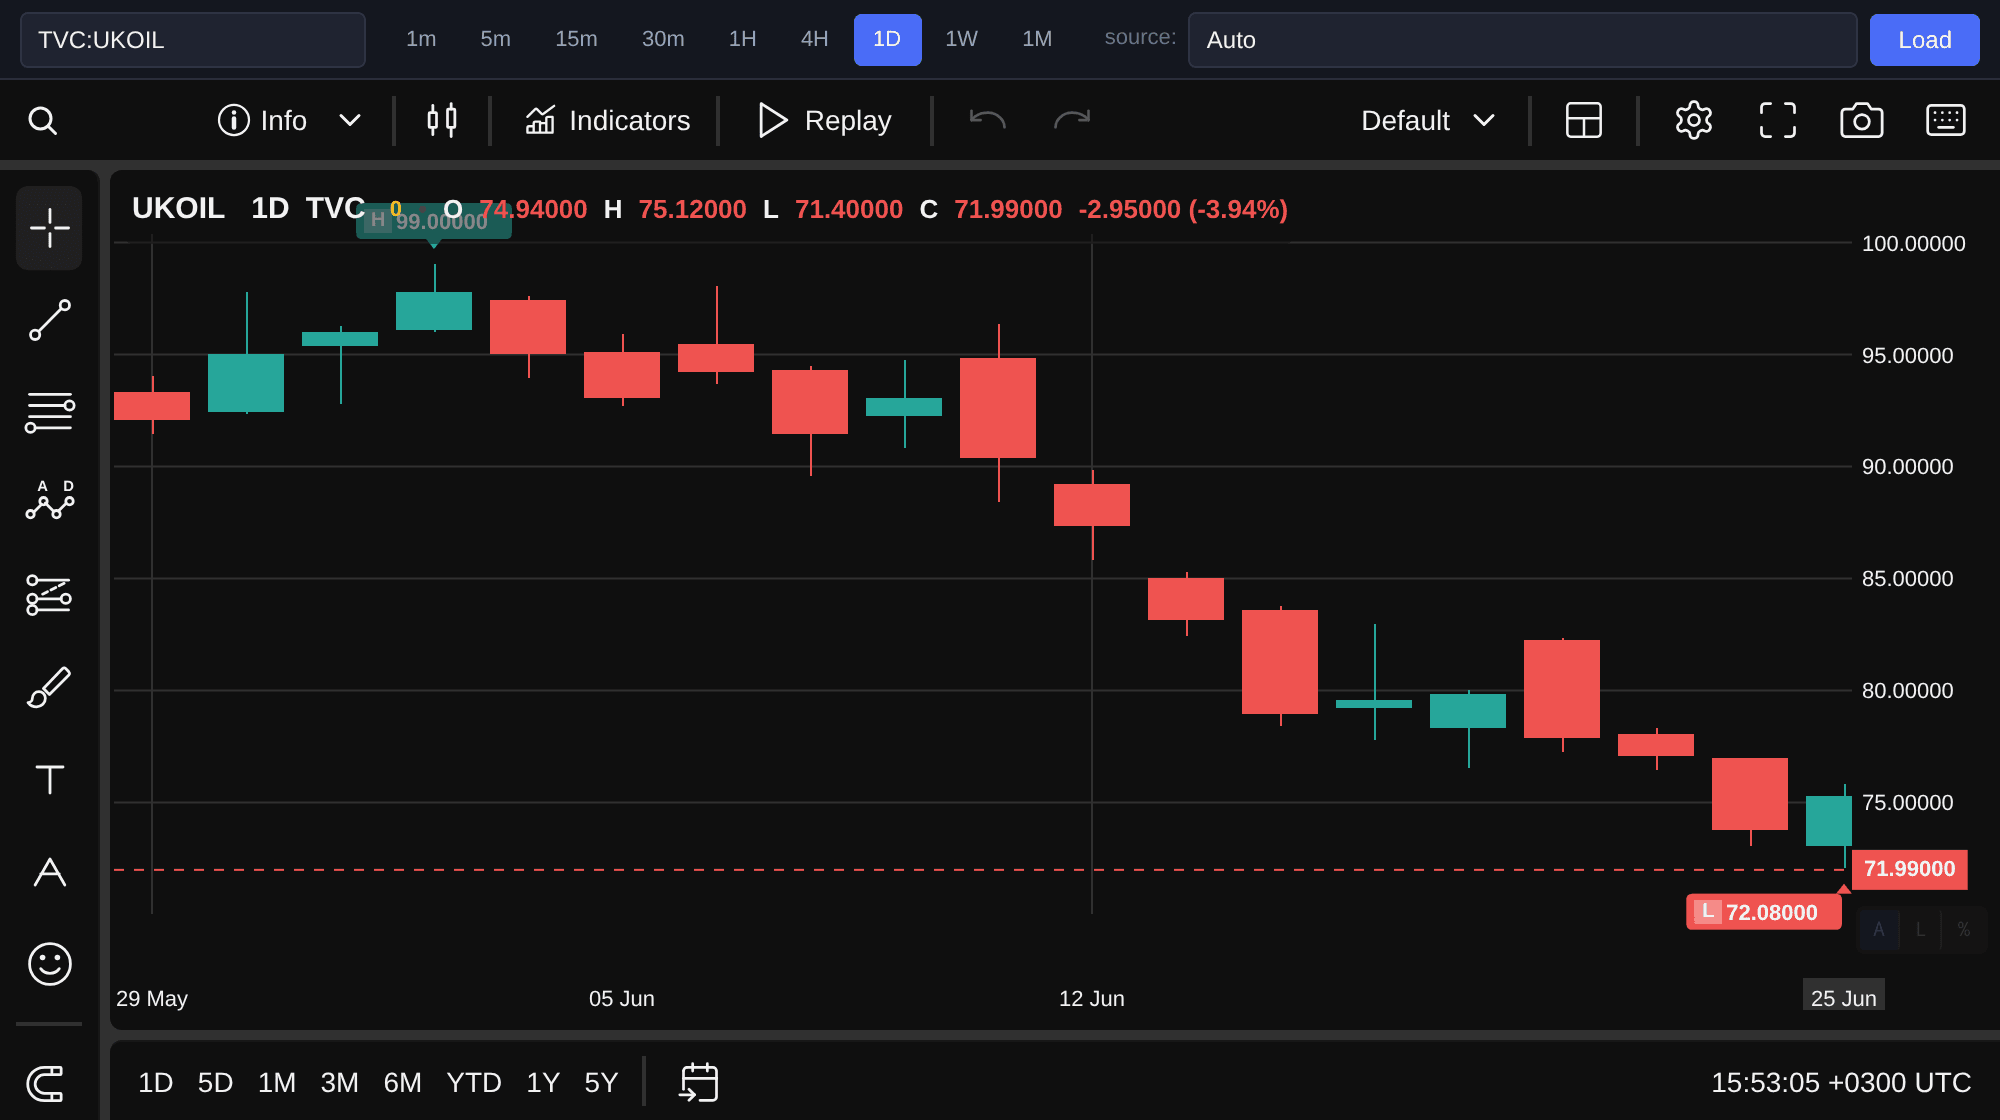Viewport: 2000px width, 1120px height.
Task: Switch to 5m timeframe
Action: [495, 39]
